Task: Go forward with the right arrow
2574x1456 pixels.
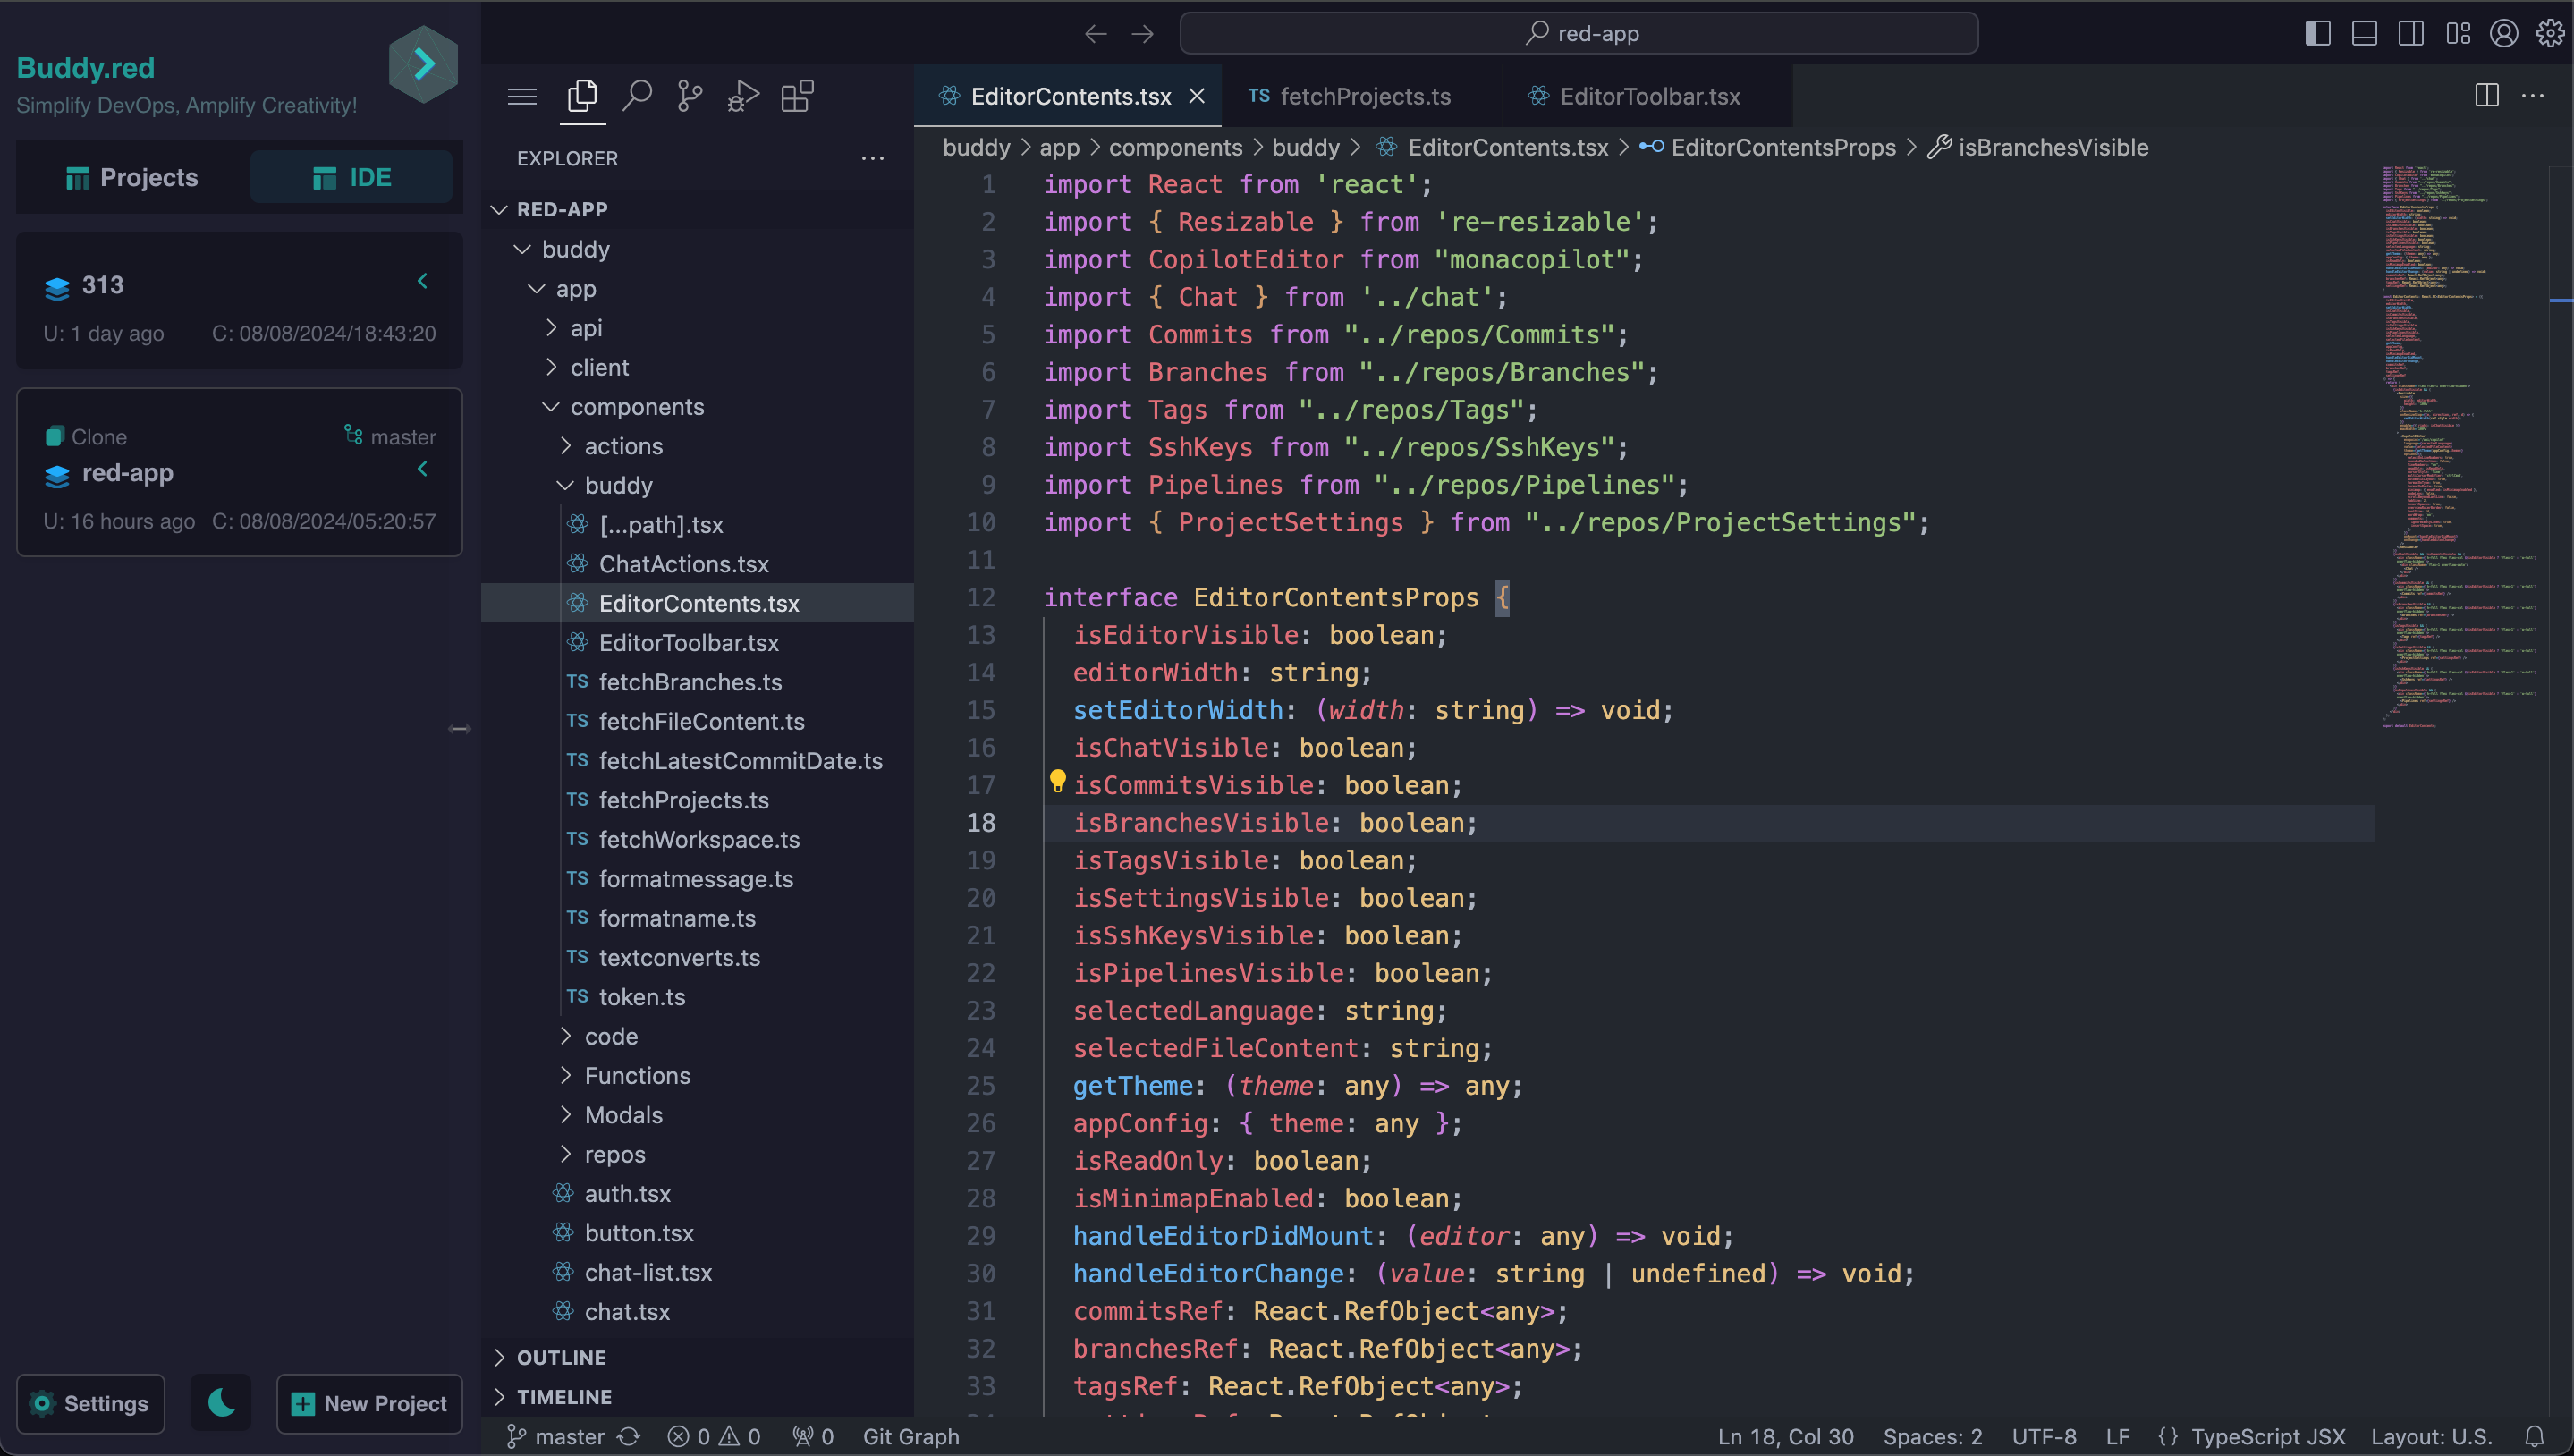Action: tap(1142, 34)
